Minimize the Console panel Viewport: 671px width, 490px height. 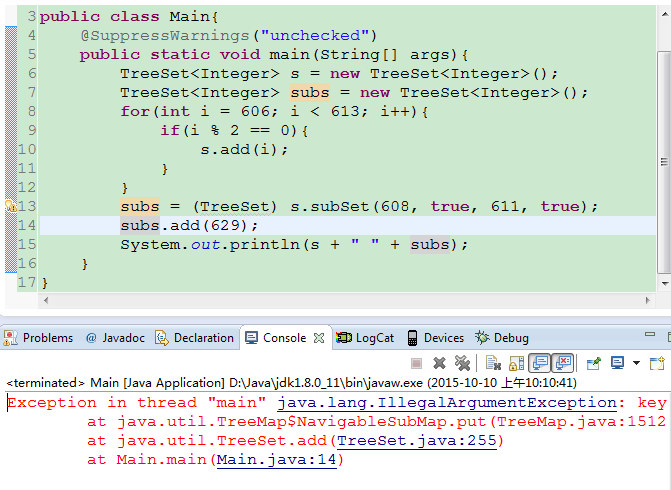tap(650, 334)
